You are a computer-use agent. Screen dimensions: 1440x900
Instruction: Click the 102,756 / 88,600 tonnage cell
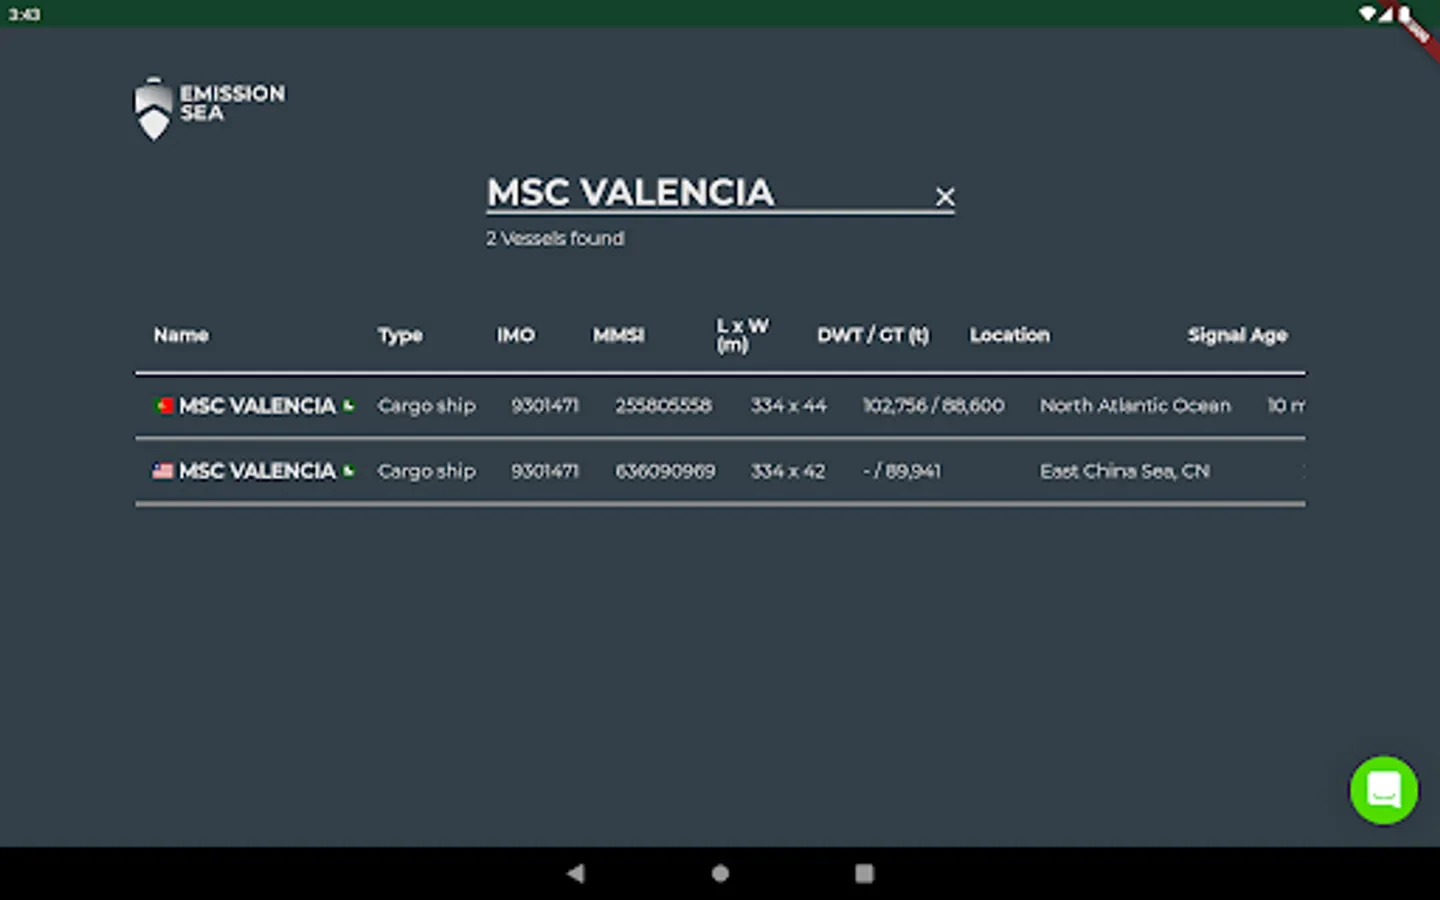click(933, 405)
